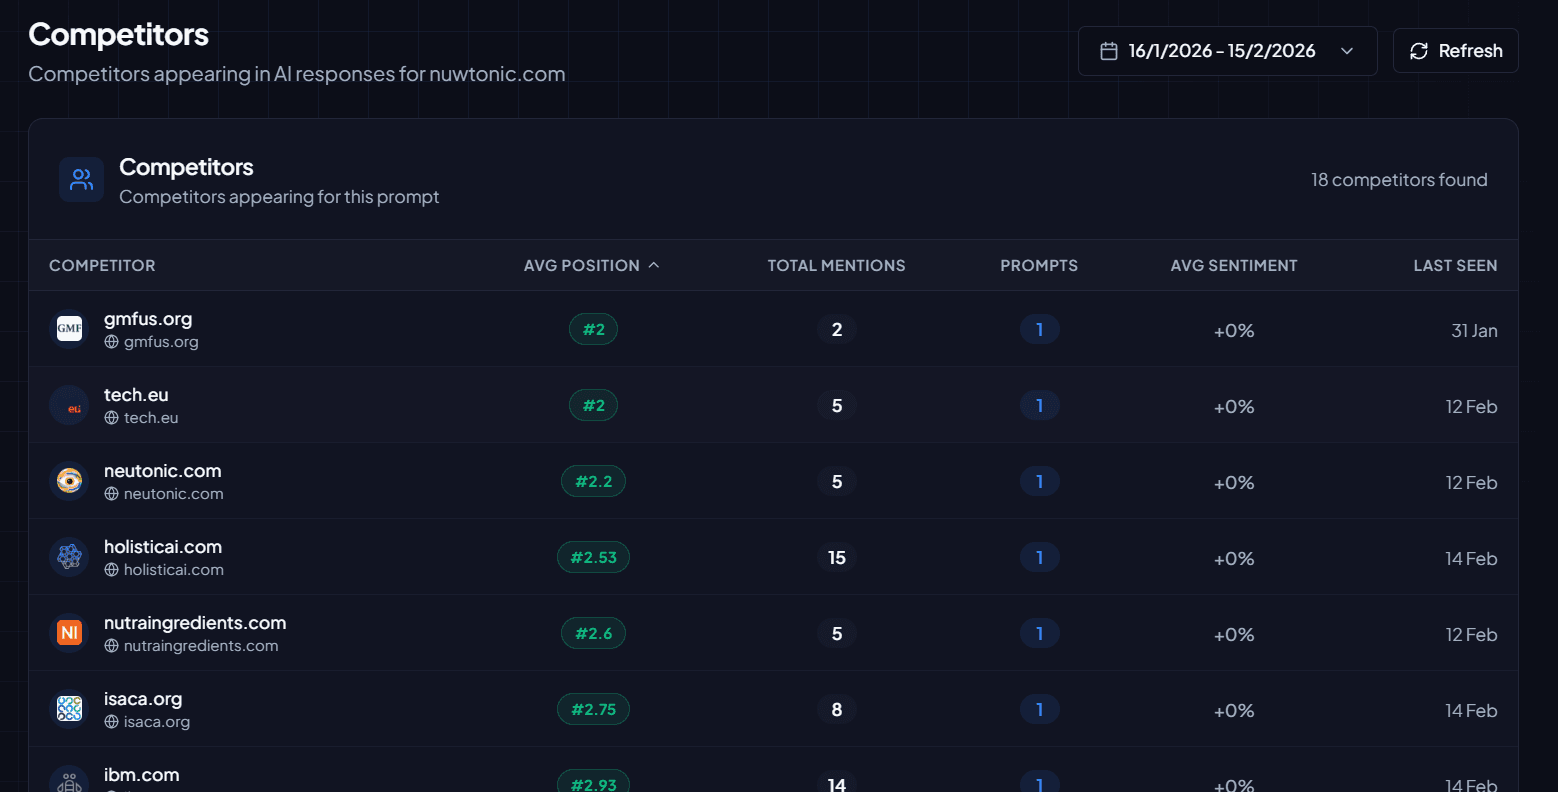Click the Last Seen column header
Image resolution: width=1558 pixels, height=792 pixels.
pos(1454,265)
